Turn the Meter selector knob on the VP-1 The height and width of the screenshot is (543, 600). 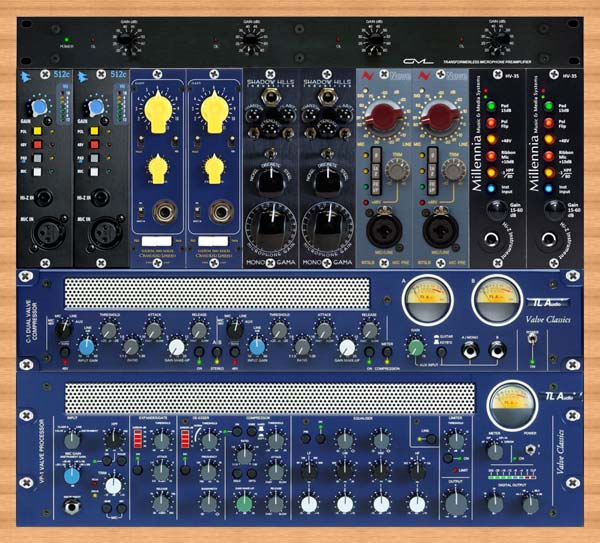click(x=495, y=452)
